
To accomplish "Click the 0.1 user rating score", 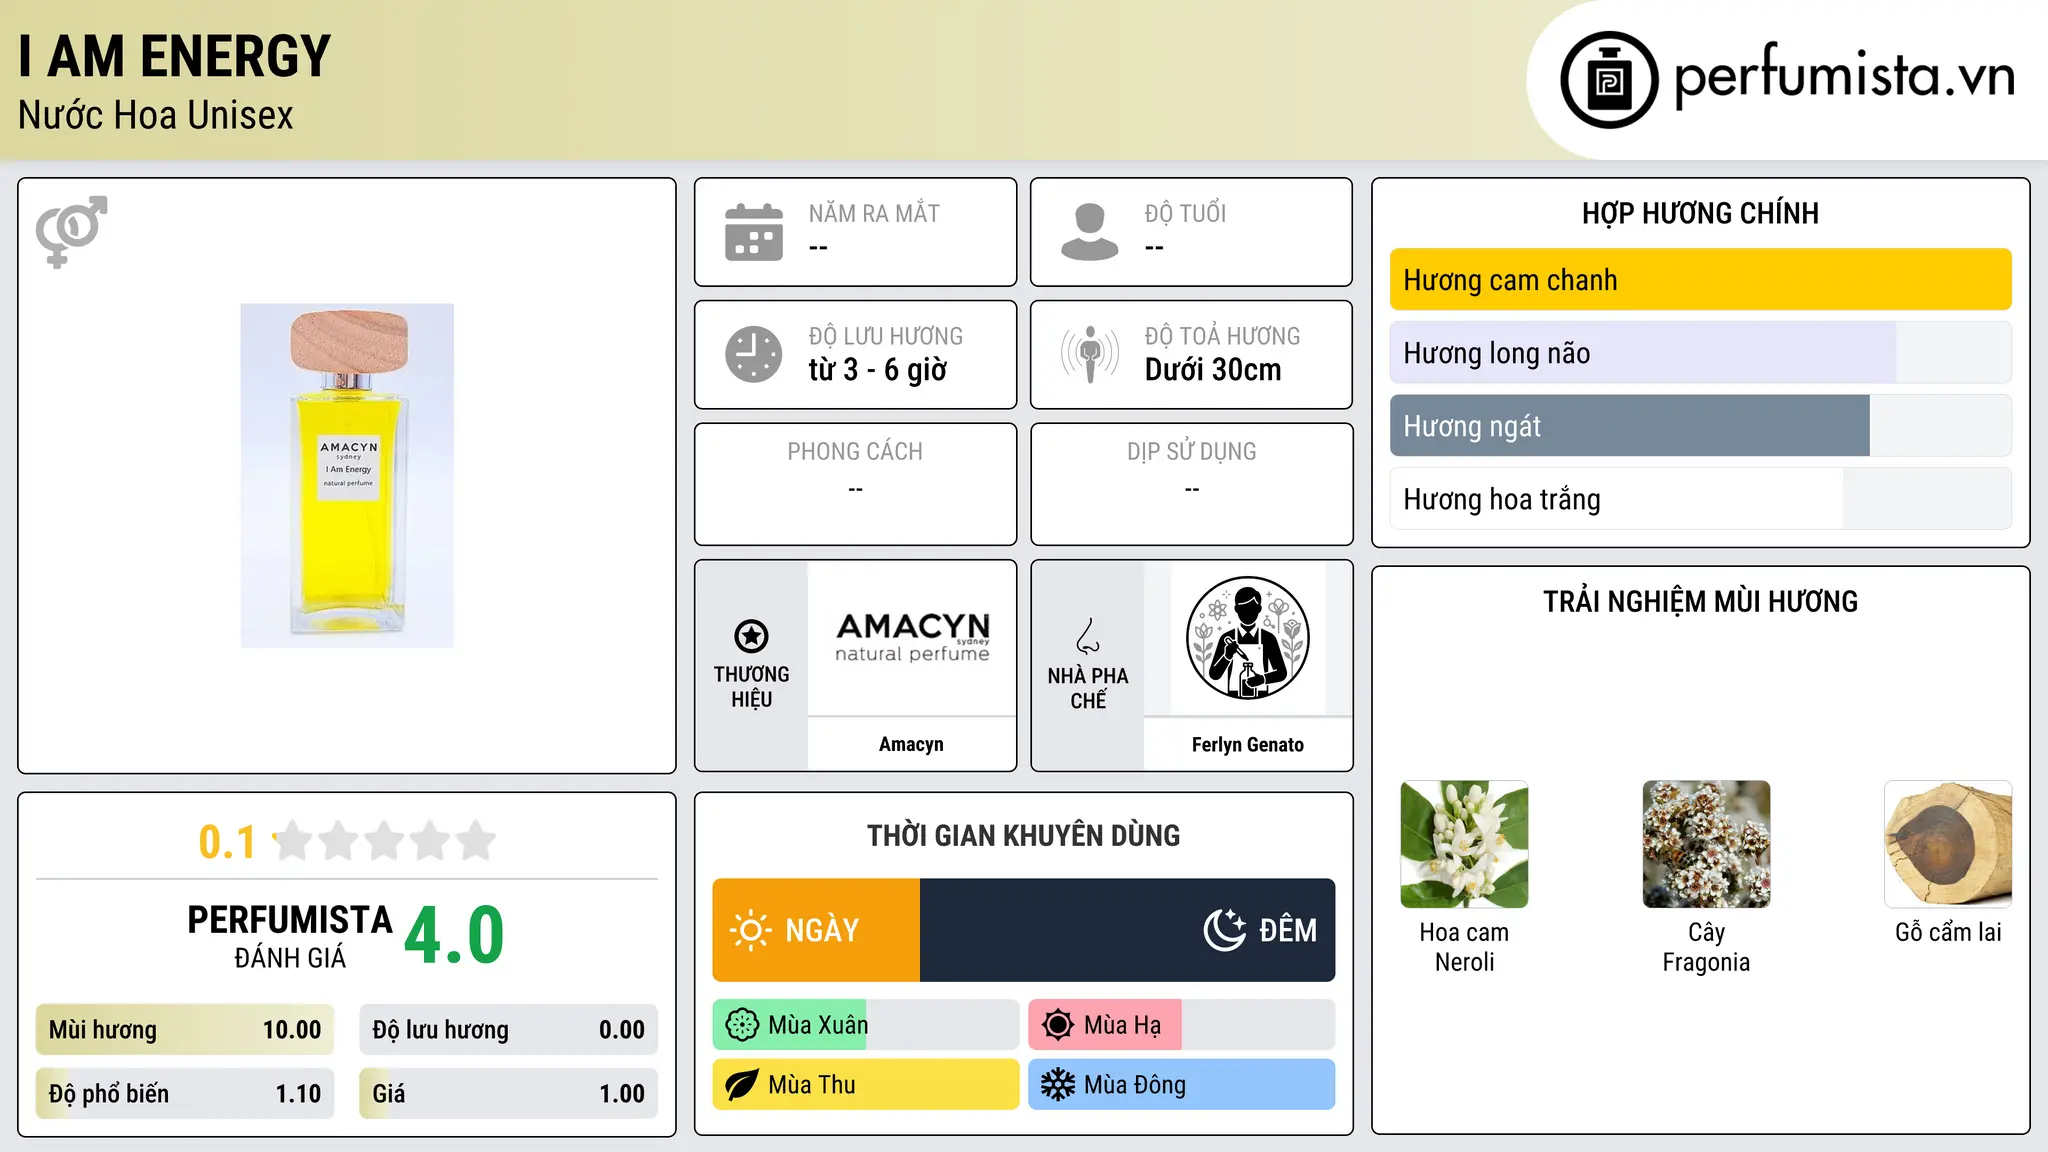I will 227,842.
